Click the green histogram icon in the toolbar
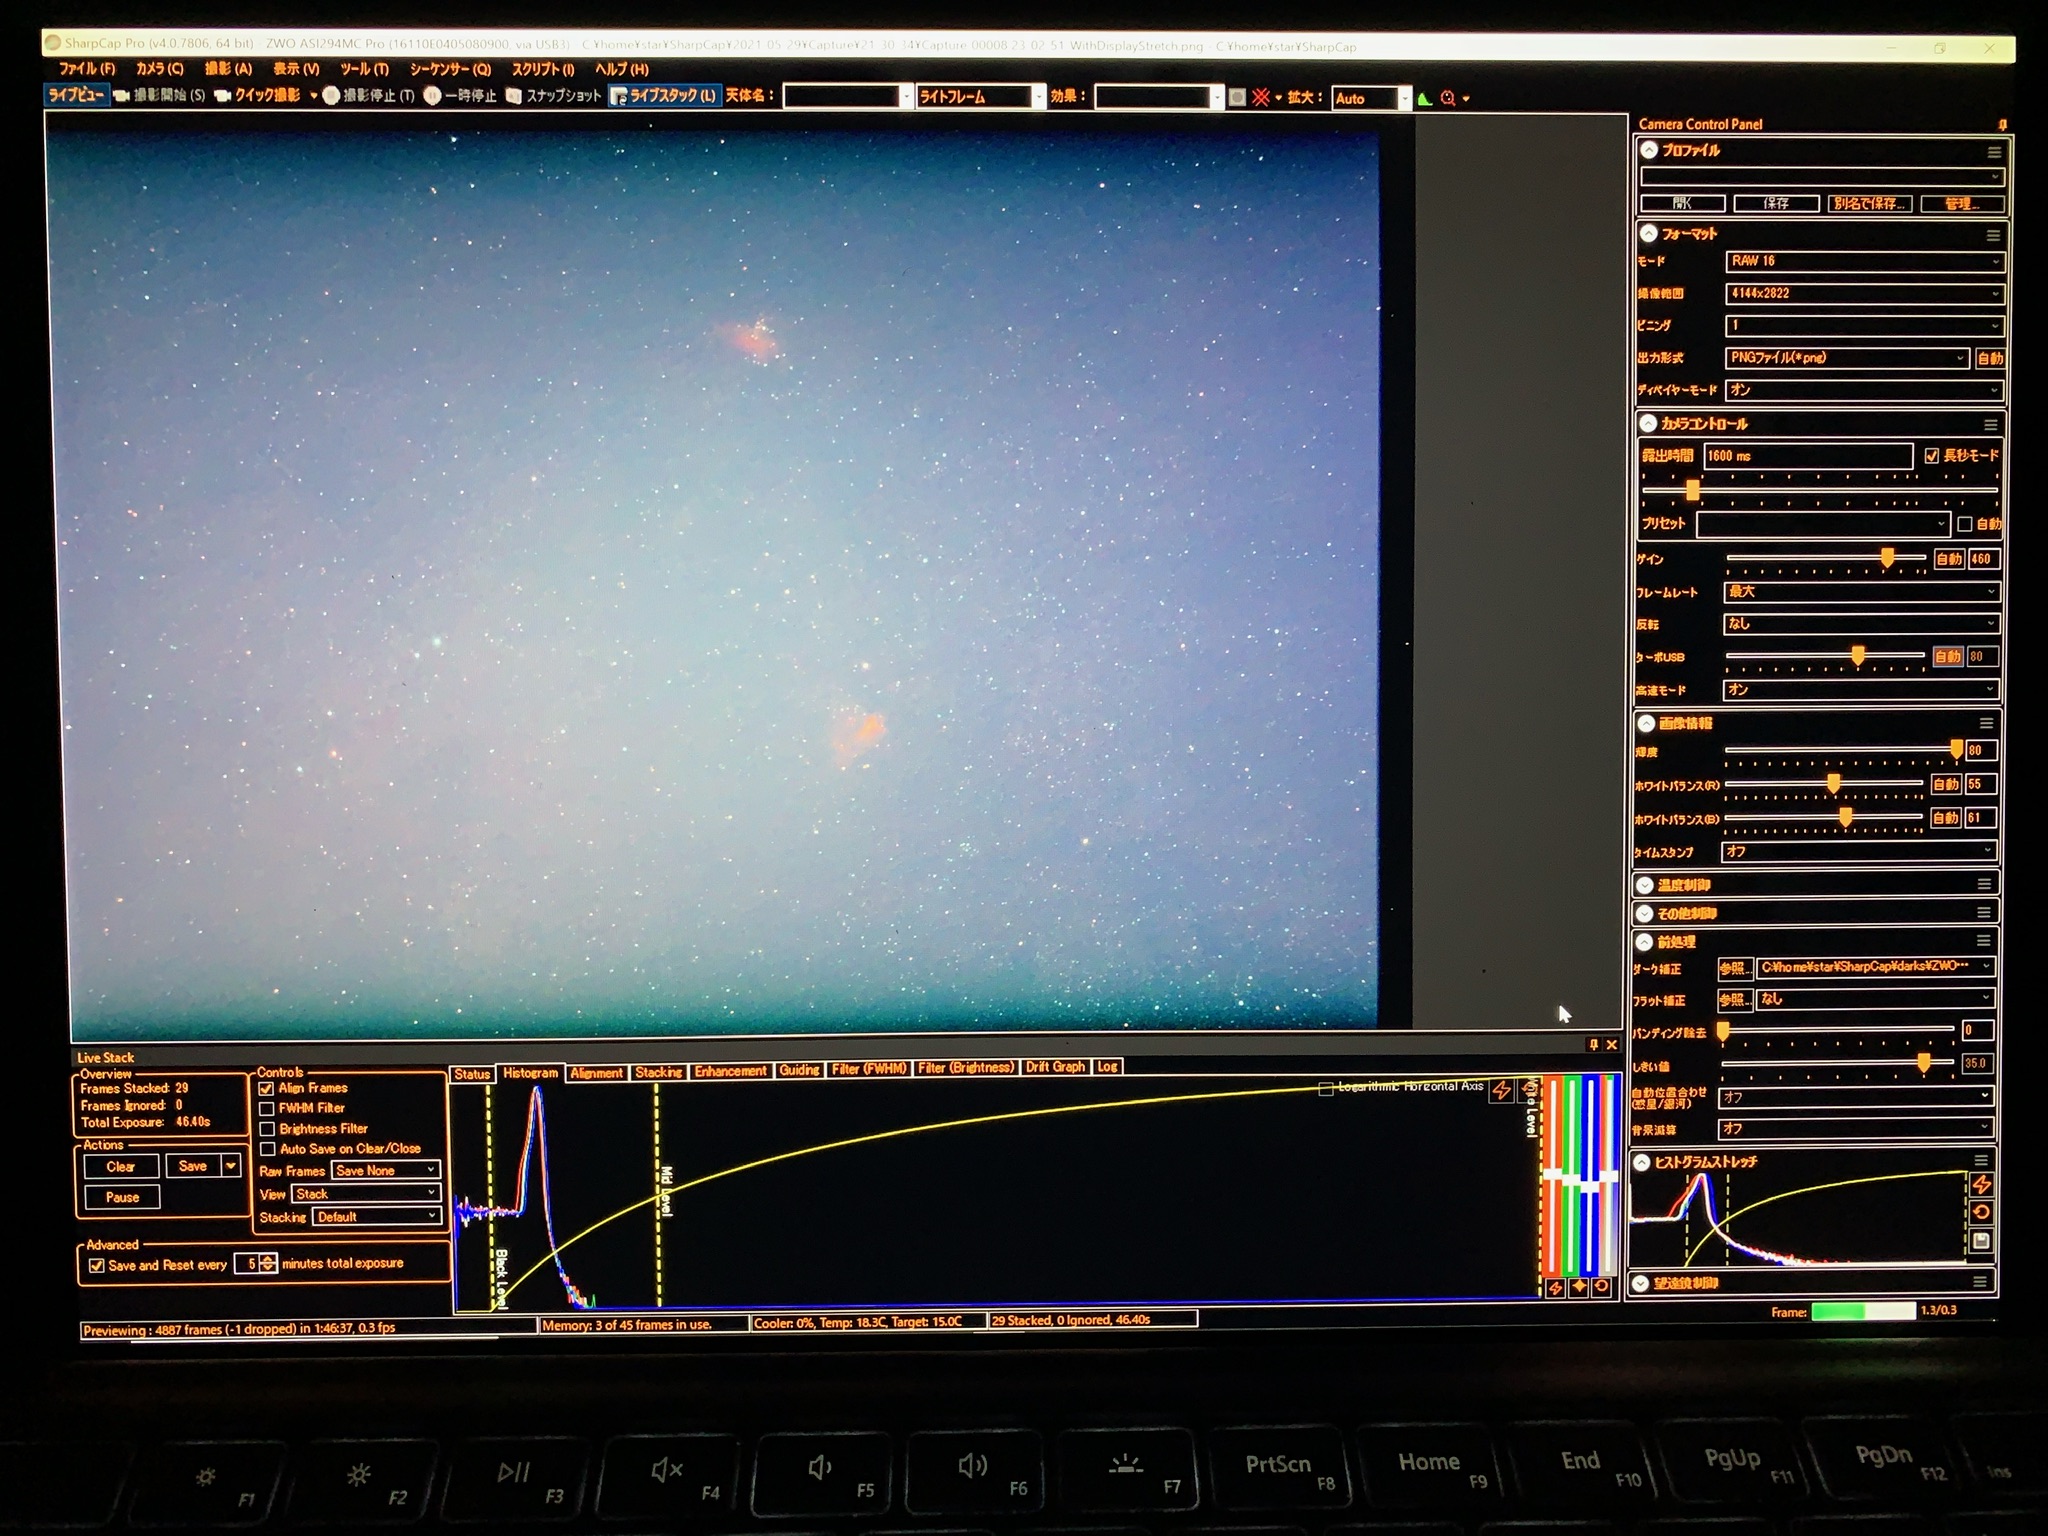 (1425, 98)
